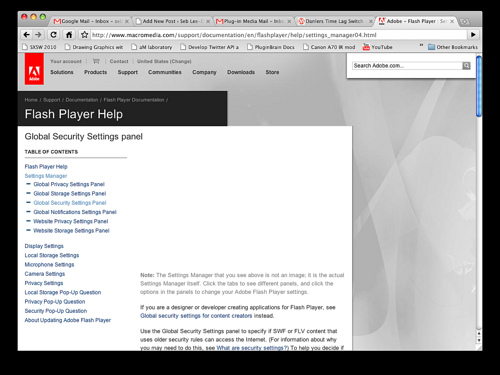This screenshot has height=375, width=500.
Task: Open the Canon A70 IR mod bookmark
Action: click(329, 47)
